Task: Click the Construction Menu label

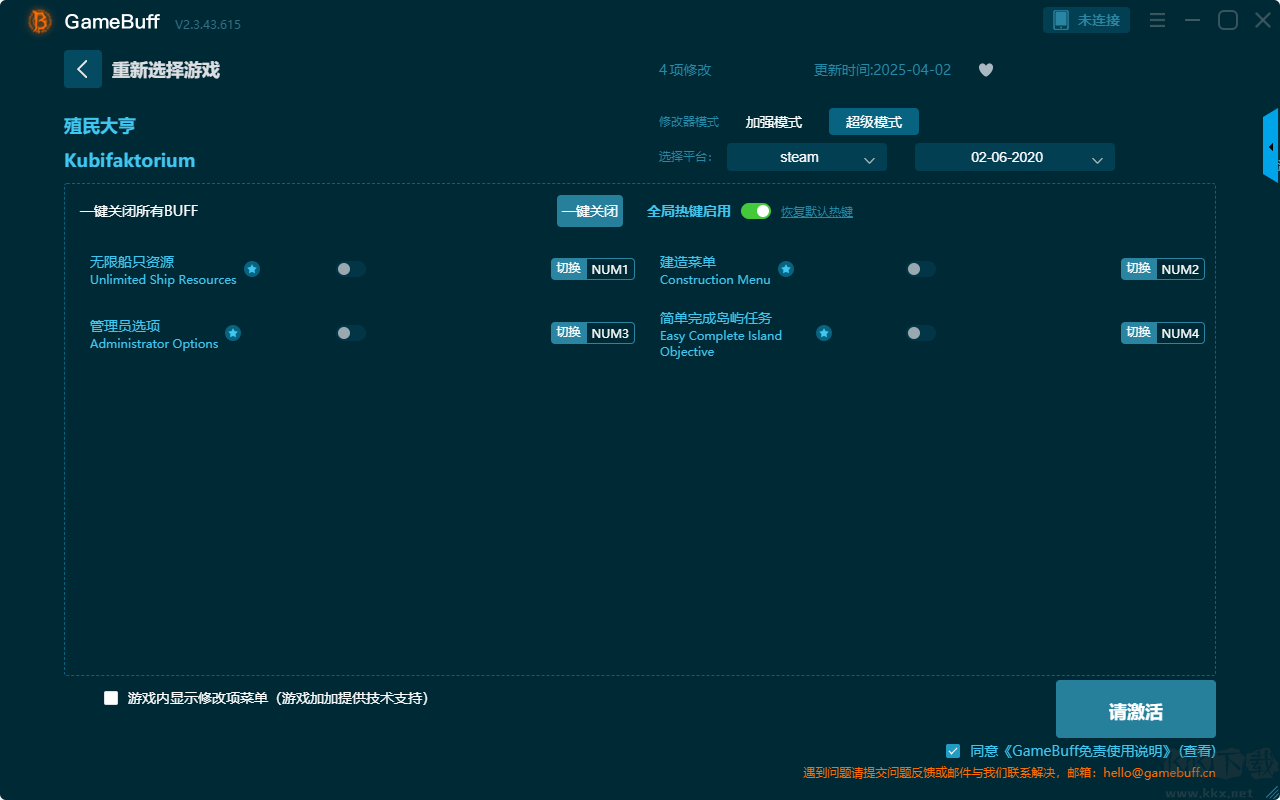Action: [715, 280]
